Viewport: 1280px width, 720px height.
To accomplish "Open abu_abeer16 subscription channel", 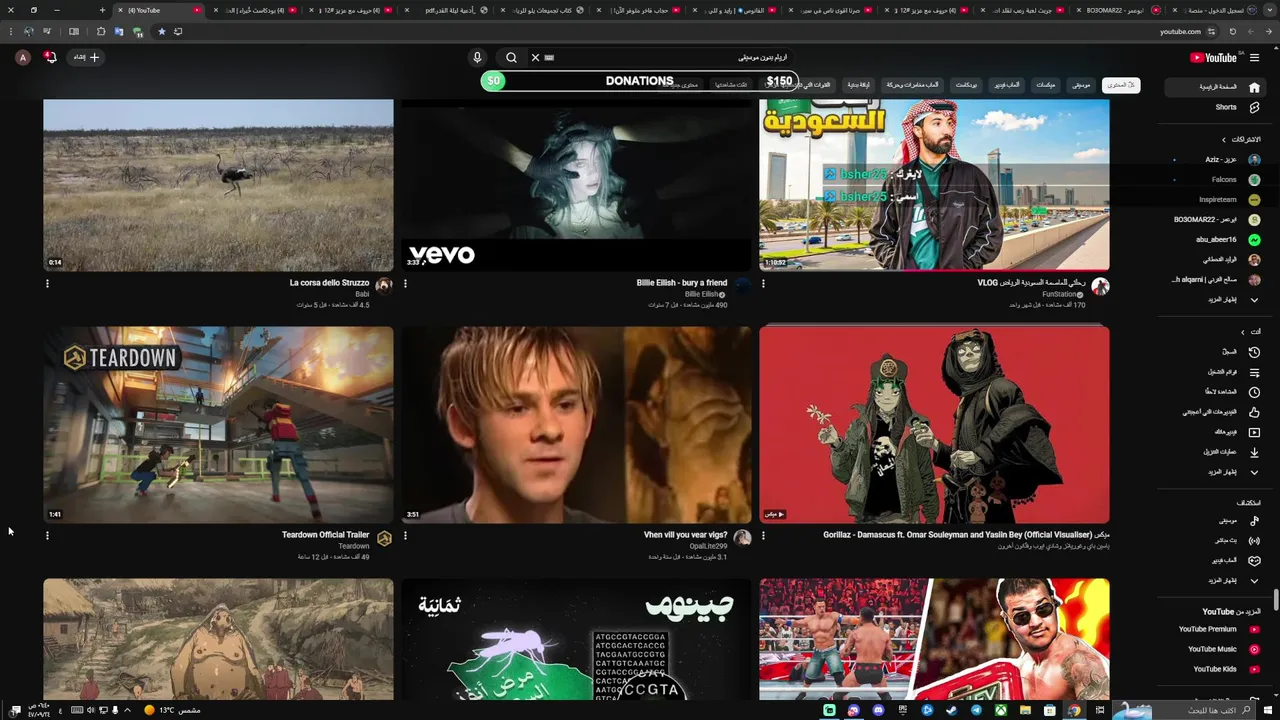I will coord(1217,240).
